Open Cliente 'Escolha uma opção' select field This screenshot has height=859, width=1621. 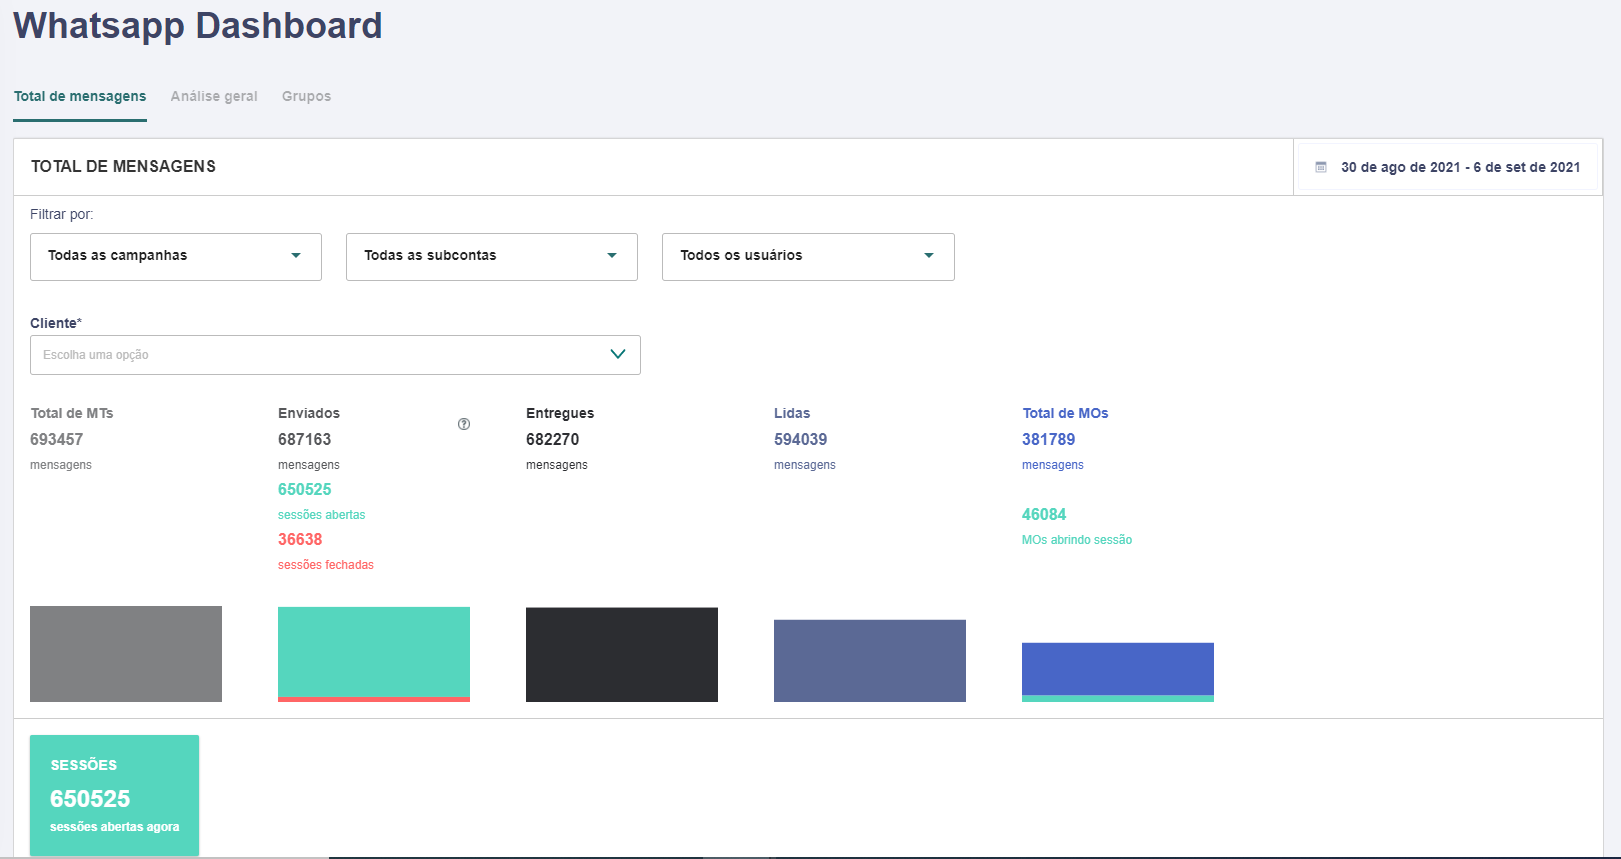(335, 355)
